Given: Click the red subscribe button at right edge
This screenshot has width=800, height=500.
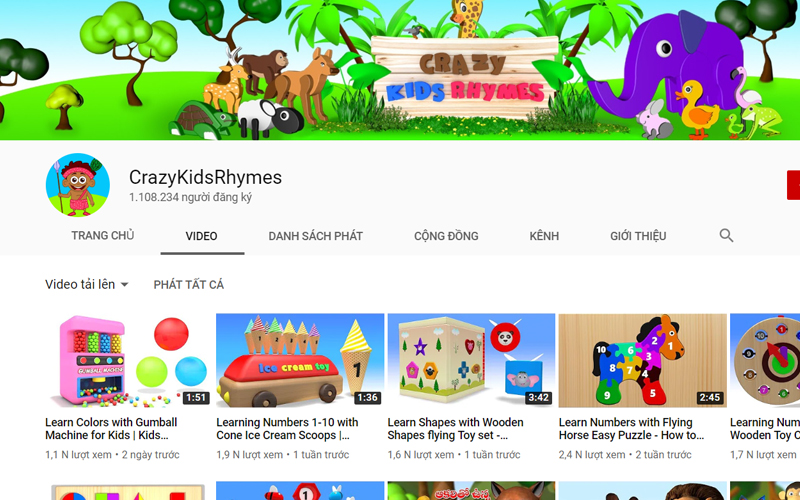Looking at the screenshot, I should click(793, 185).
